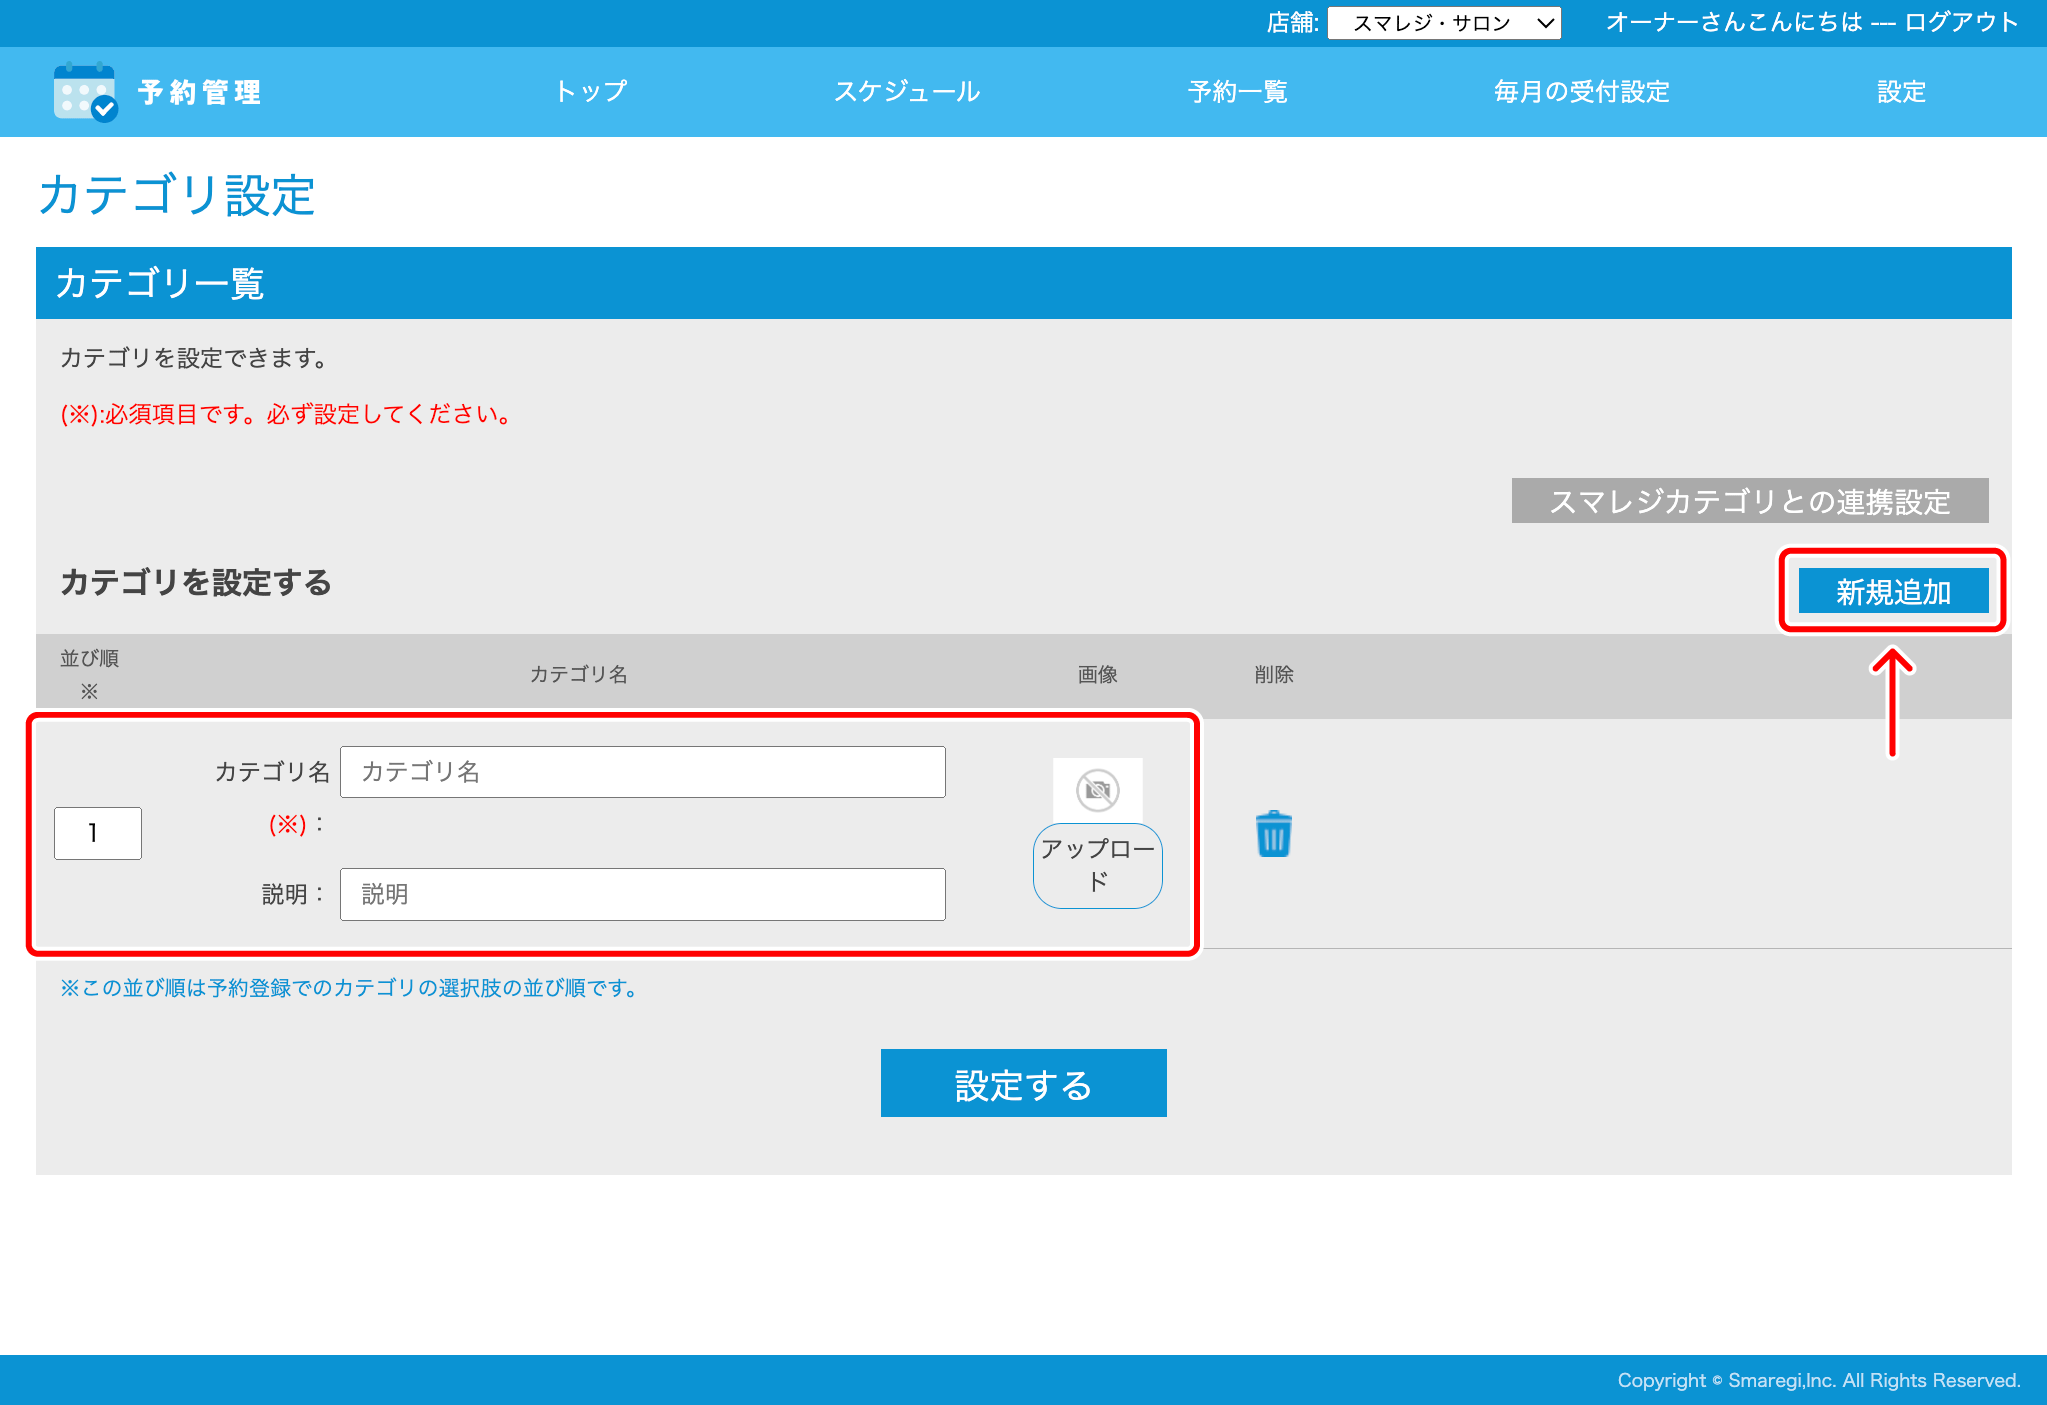
Task: Click the ログアウト link
Action: (x=1961, y=22)
